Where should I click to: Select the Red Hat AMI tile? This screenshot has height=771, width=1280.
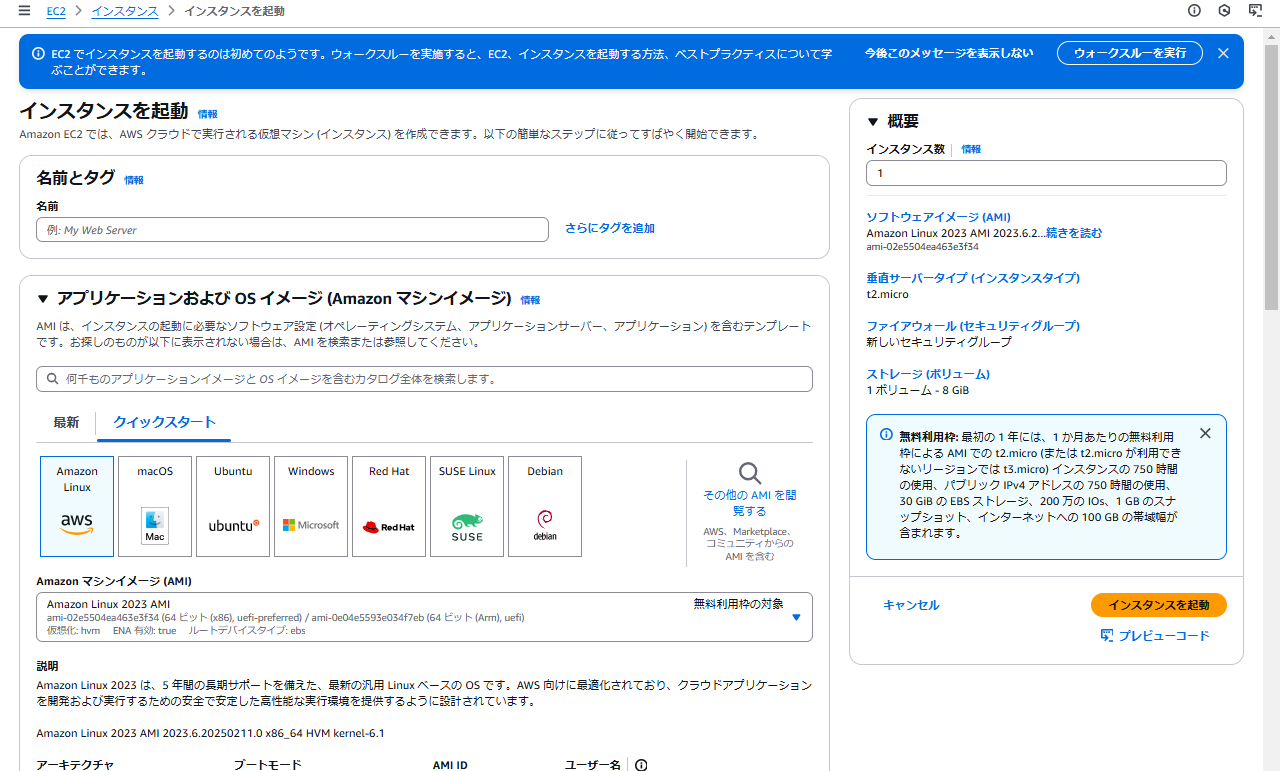[389, 506]
